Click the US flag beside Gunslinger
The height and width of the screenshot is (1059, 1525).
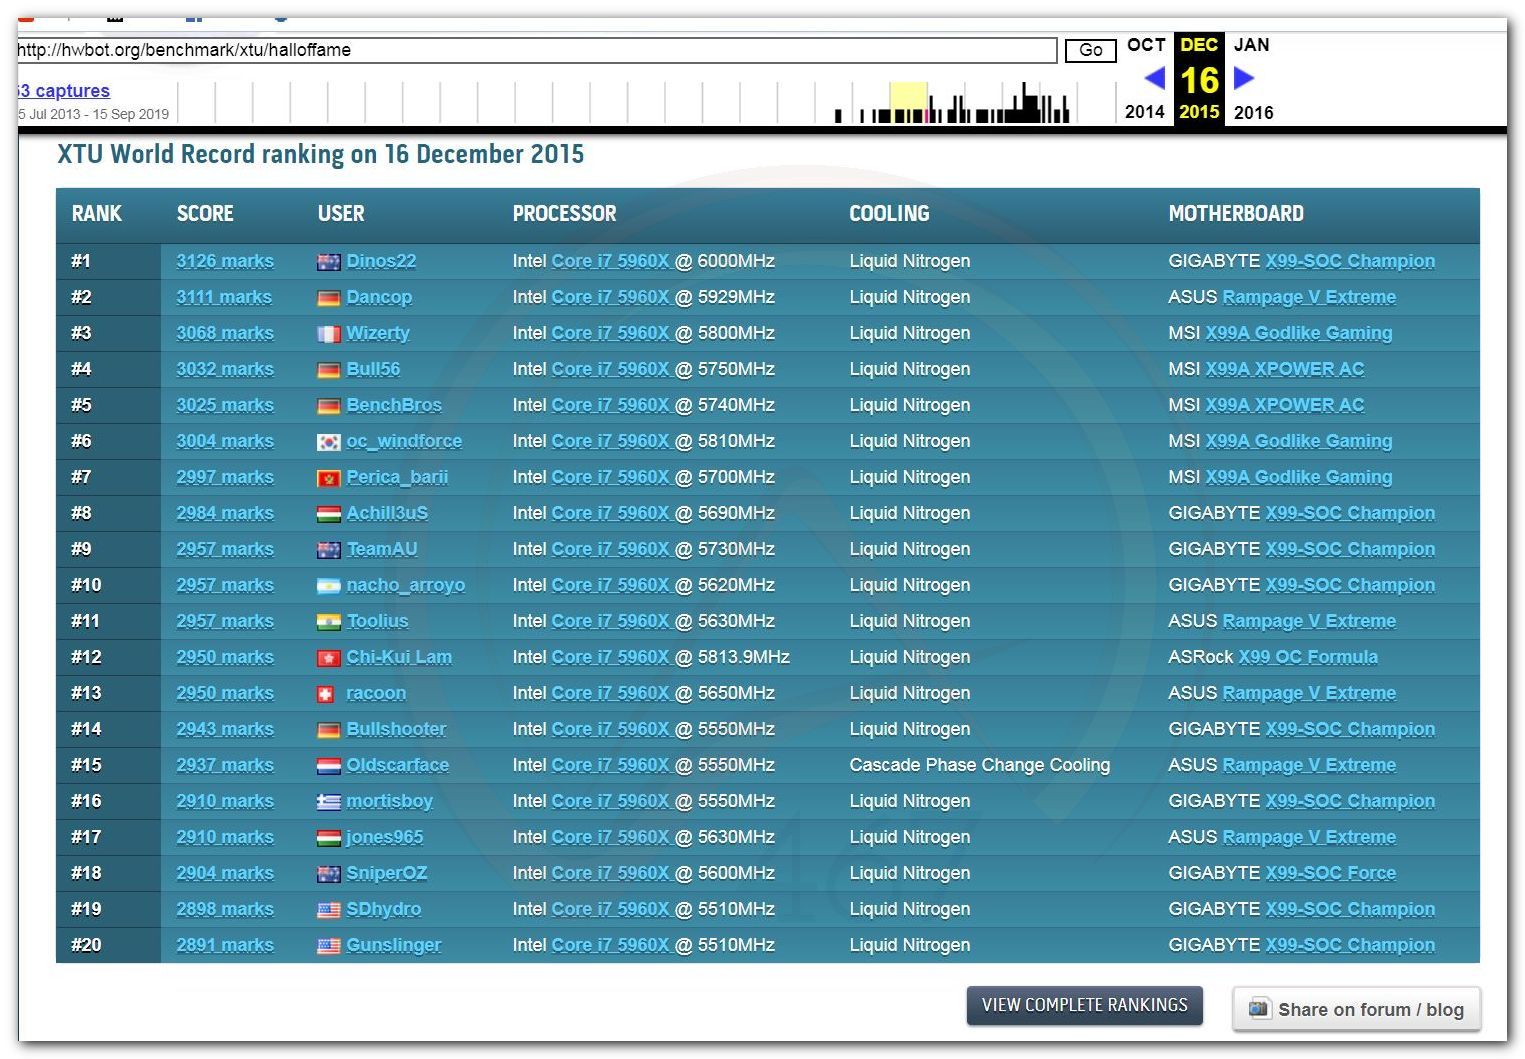point(329,946)
